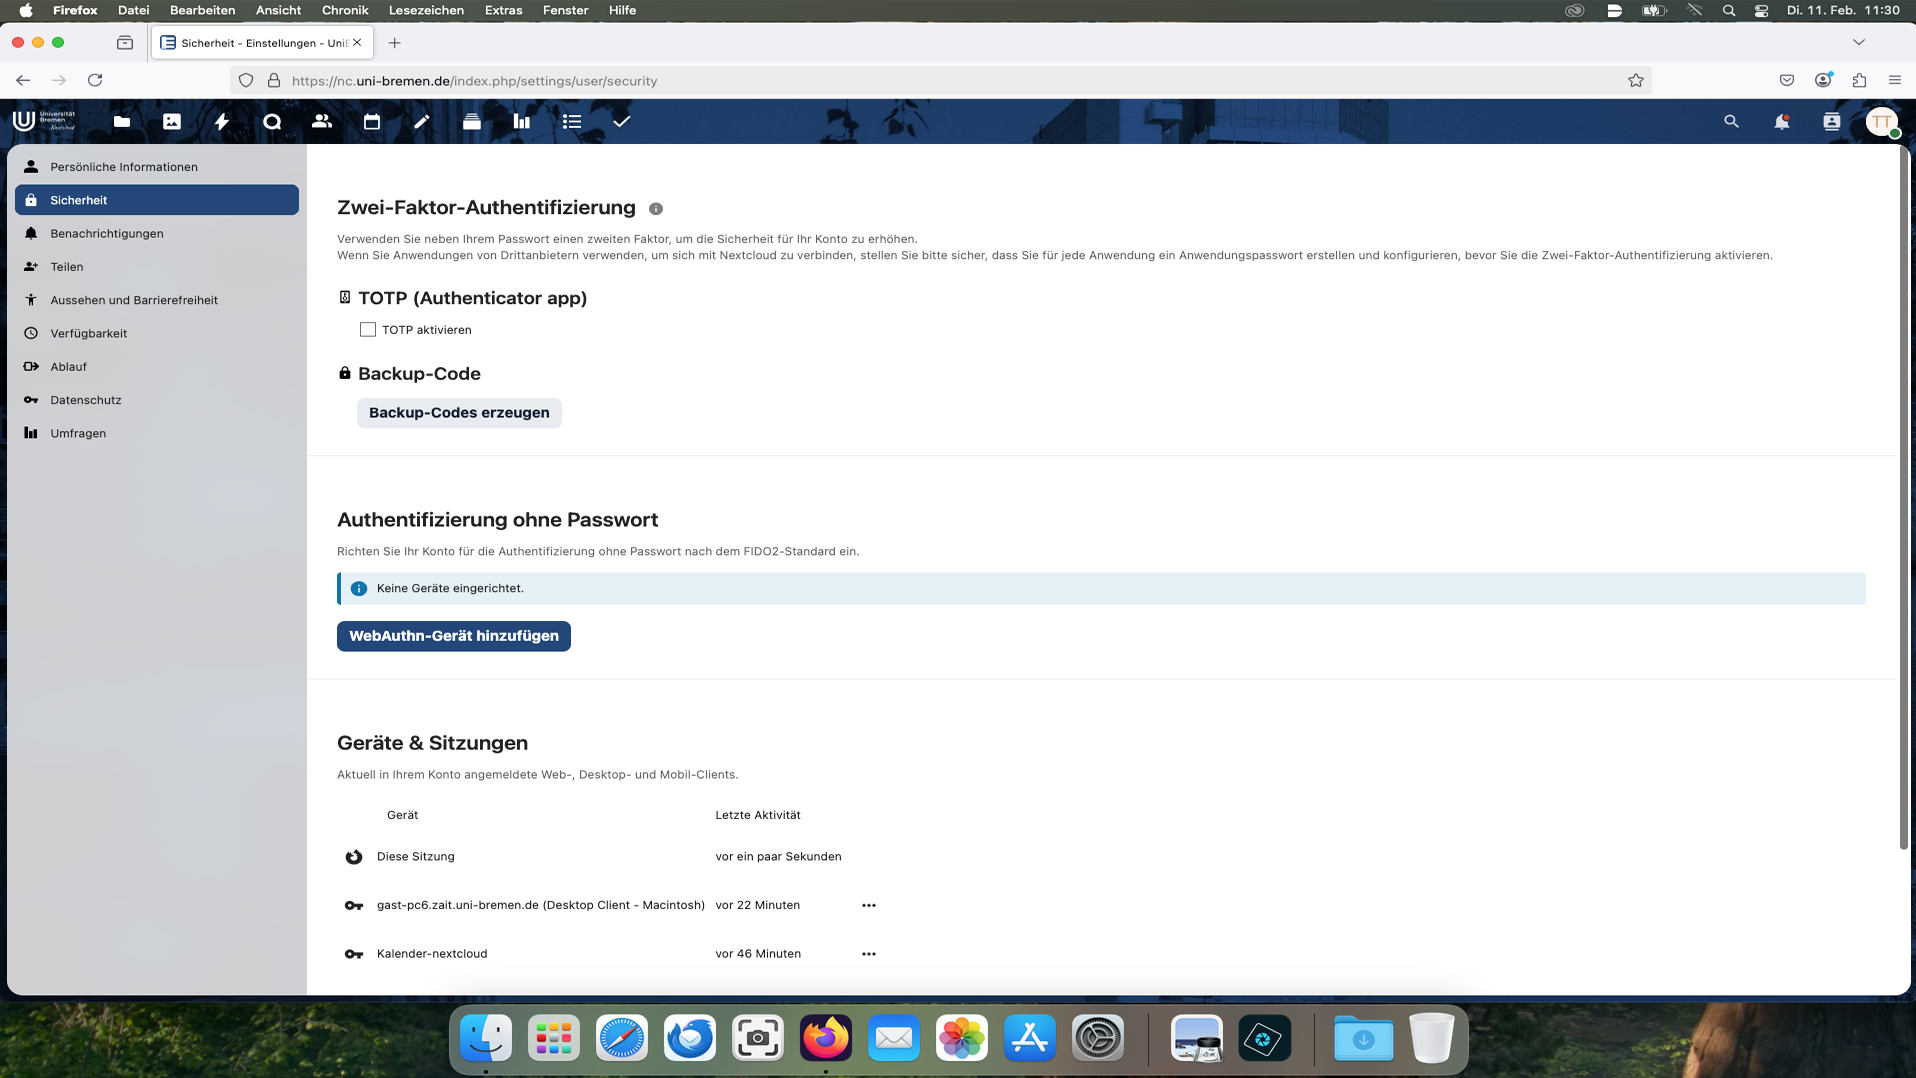Open the Contacts app icon
This screenshot has width=1916, height=1078.
click(x=322, y=121)
